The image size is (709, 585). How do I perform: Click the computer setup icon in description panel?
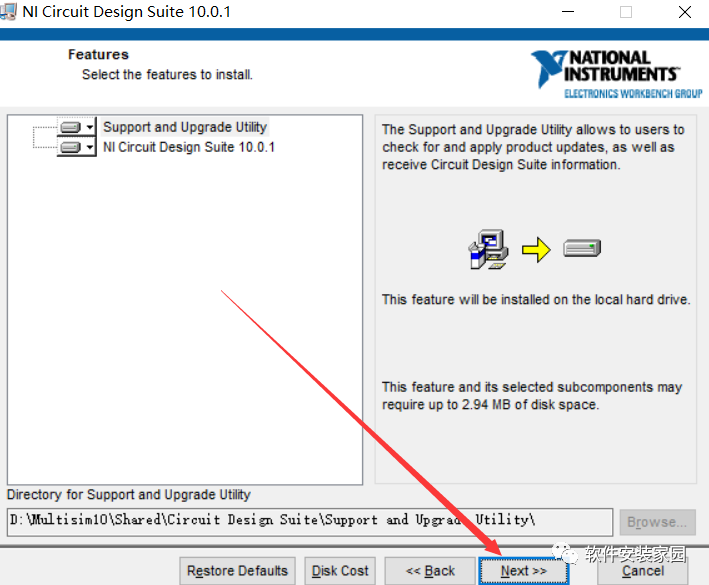[488, 249]
